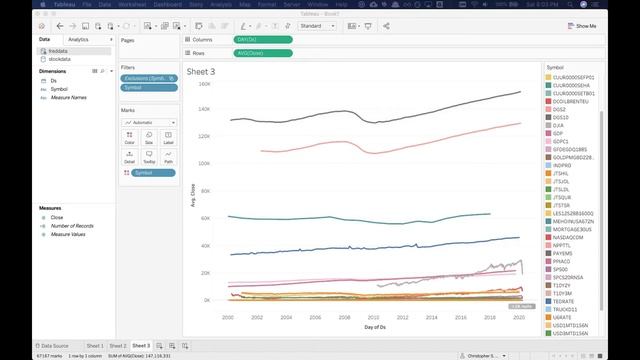640x360 pixels.
Task: Open the Automatic mark type dropdown
Action: (149, 122)
